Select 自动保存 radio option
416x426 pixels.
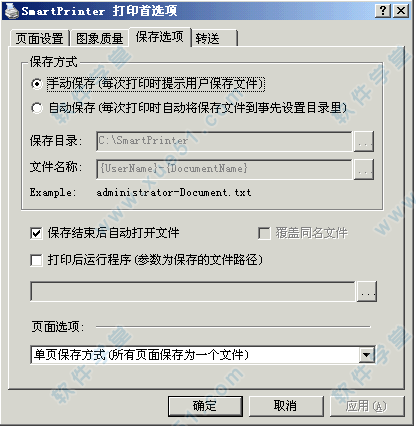(36, 108)
